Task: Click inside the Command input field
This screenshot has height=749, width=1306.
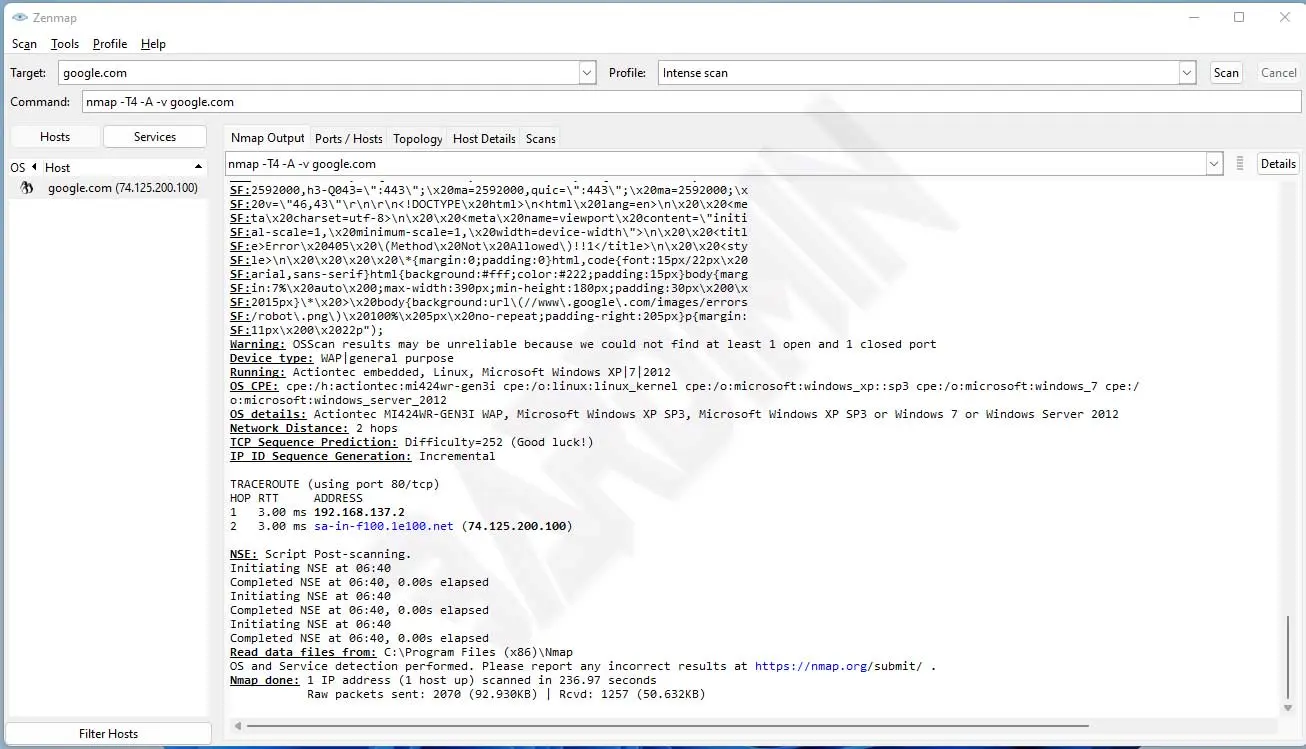Action: [690, 102]
